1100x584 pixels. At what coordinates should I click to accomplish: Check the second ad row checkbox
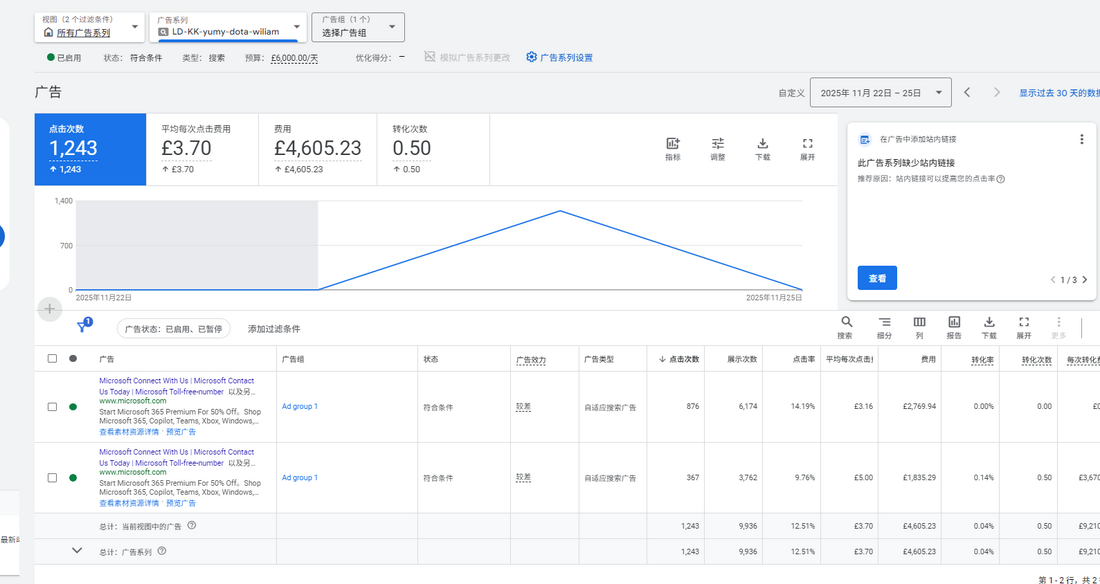pyautogui.click(x=52, y=478)
